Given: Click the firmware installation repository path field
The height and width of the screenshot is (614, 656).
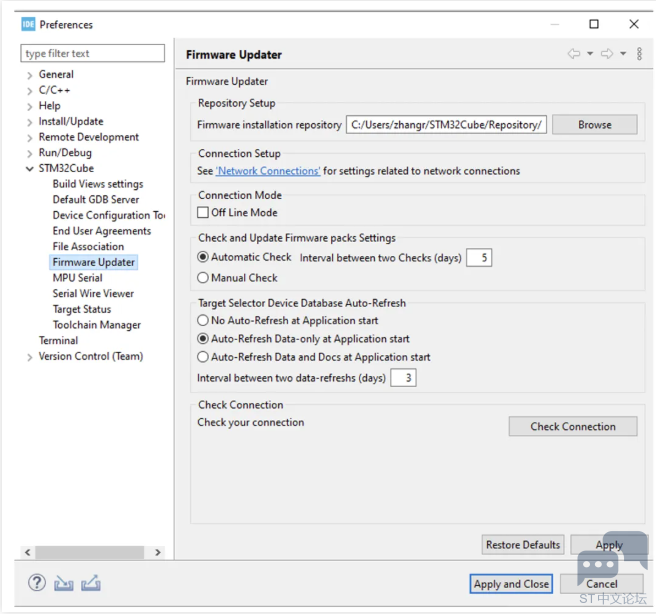Looking at the screenshot, I should click(x=446, y=125).
